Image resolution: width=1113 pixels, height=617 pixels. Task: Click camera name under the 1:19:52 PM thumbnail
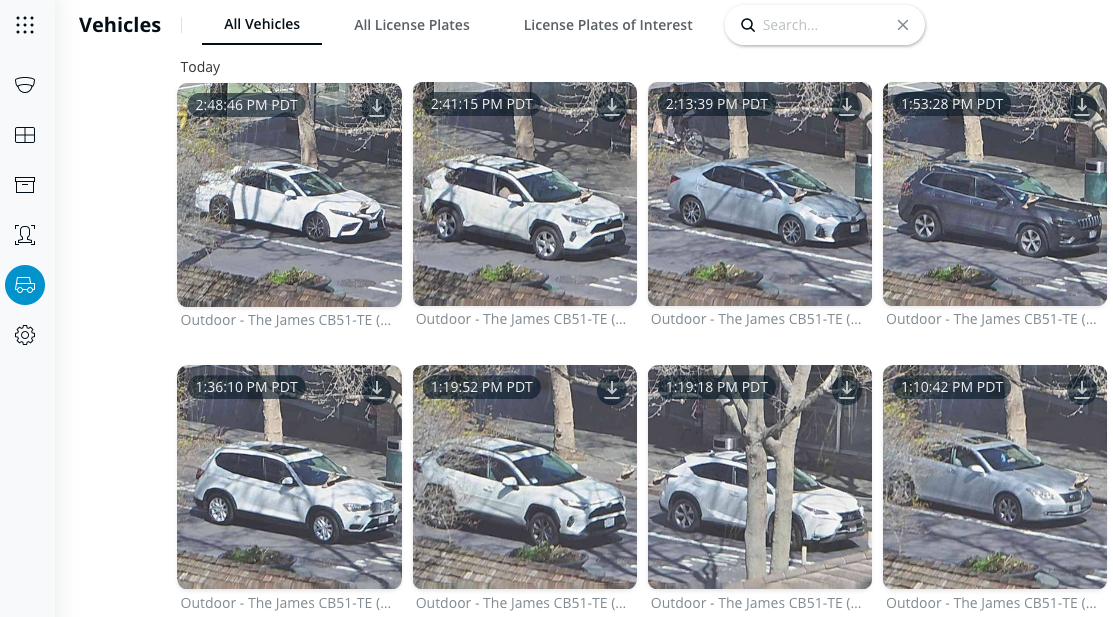pyautogui.click(x=521, y=603)
